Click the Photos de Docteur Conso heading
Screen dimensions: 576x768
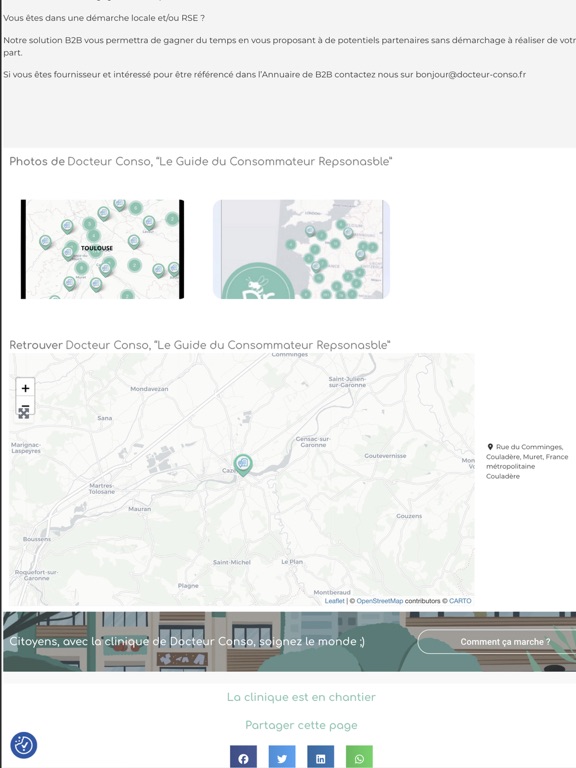201,161
